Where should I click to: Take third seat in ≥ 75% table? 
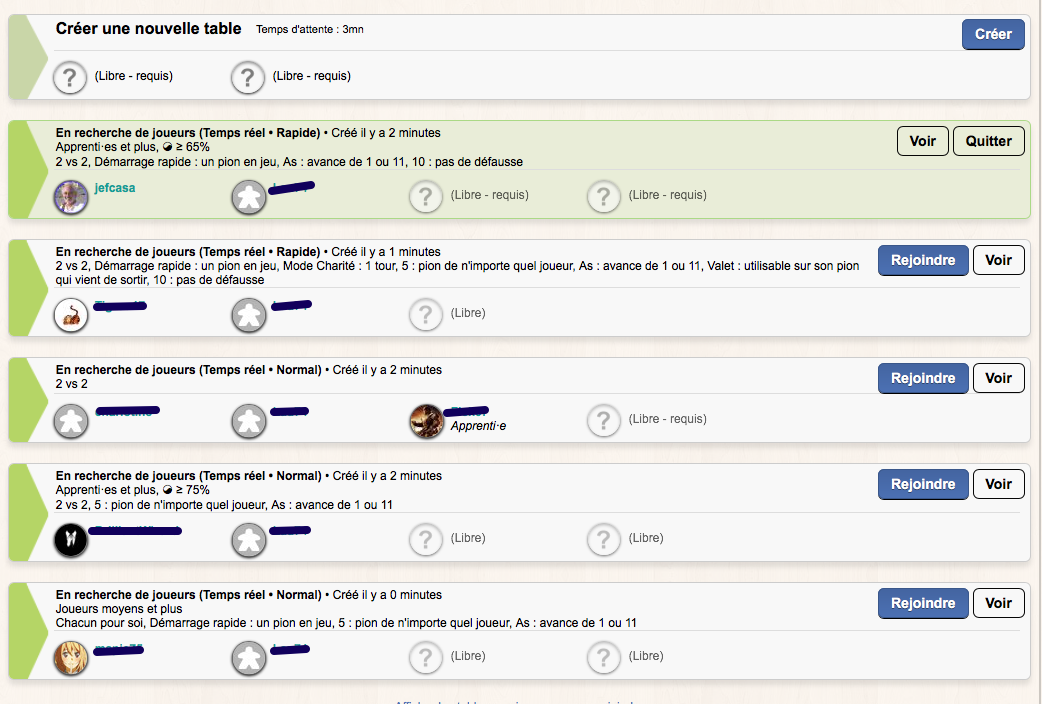pos(426,539)
